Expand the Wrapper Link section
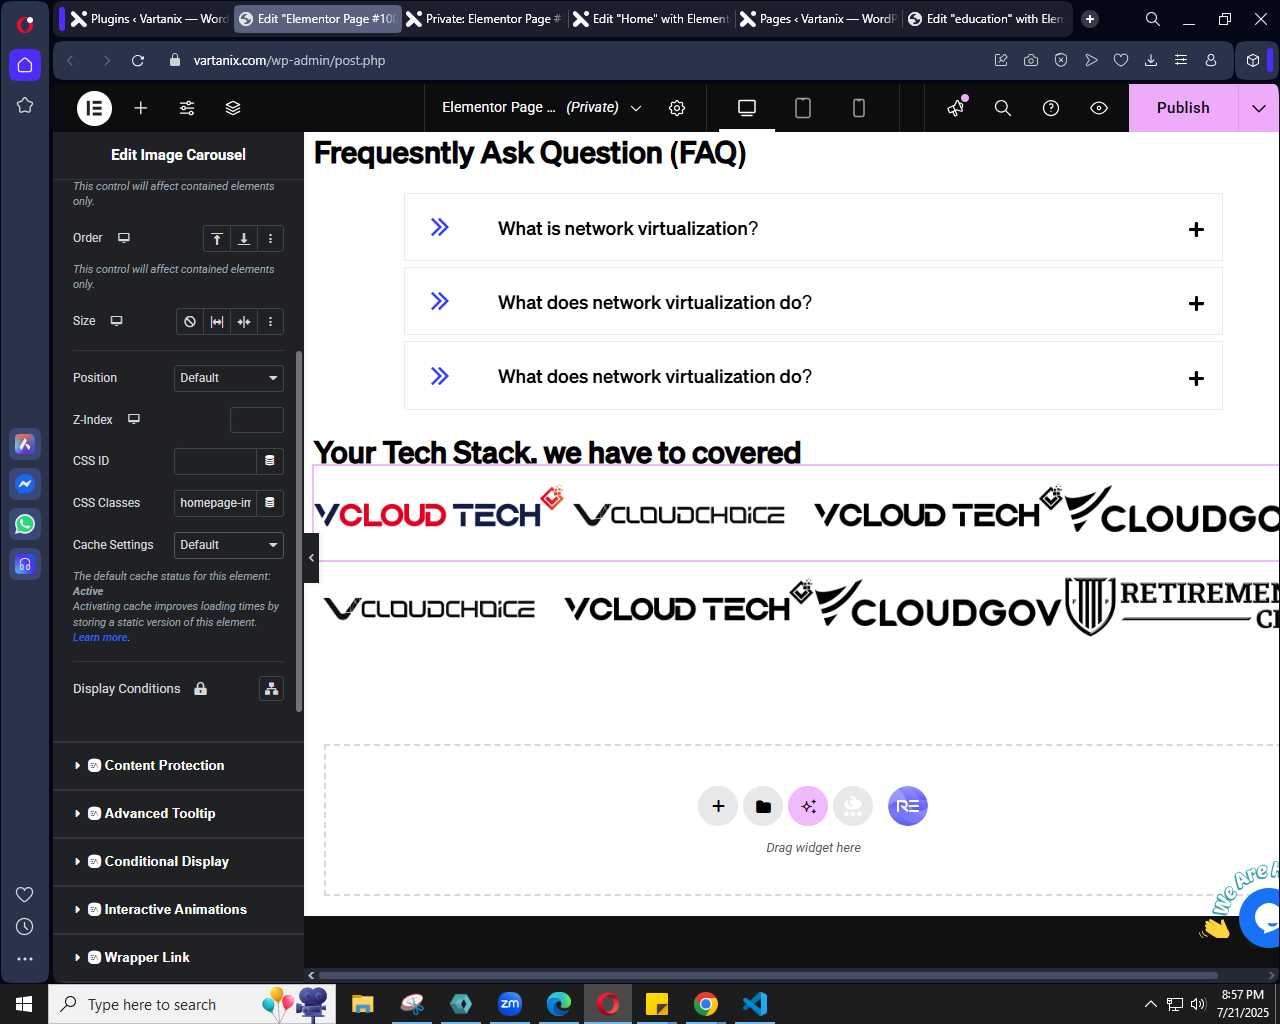This screenshot has height=1024, width=1280. (178, 958)
